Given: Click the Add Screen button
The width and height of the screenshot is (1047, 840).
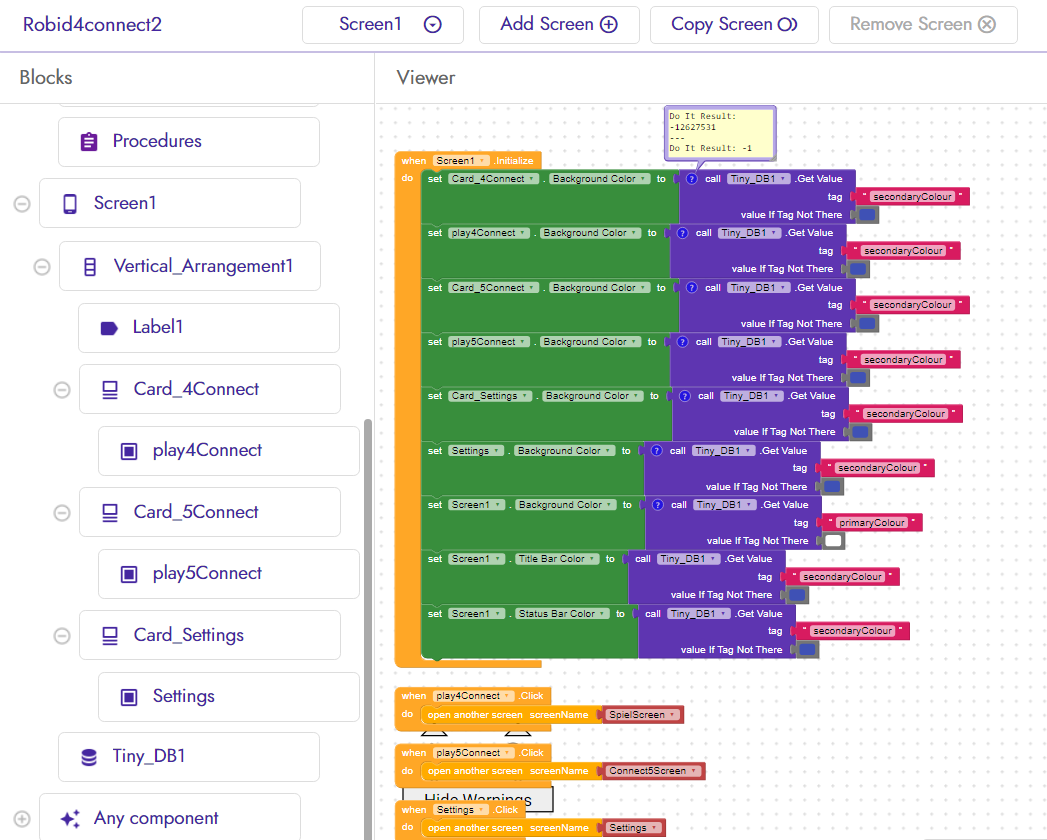Looking at the screenshot, I should pyautogui.click(x=559, y=24).
